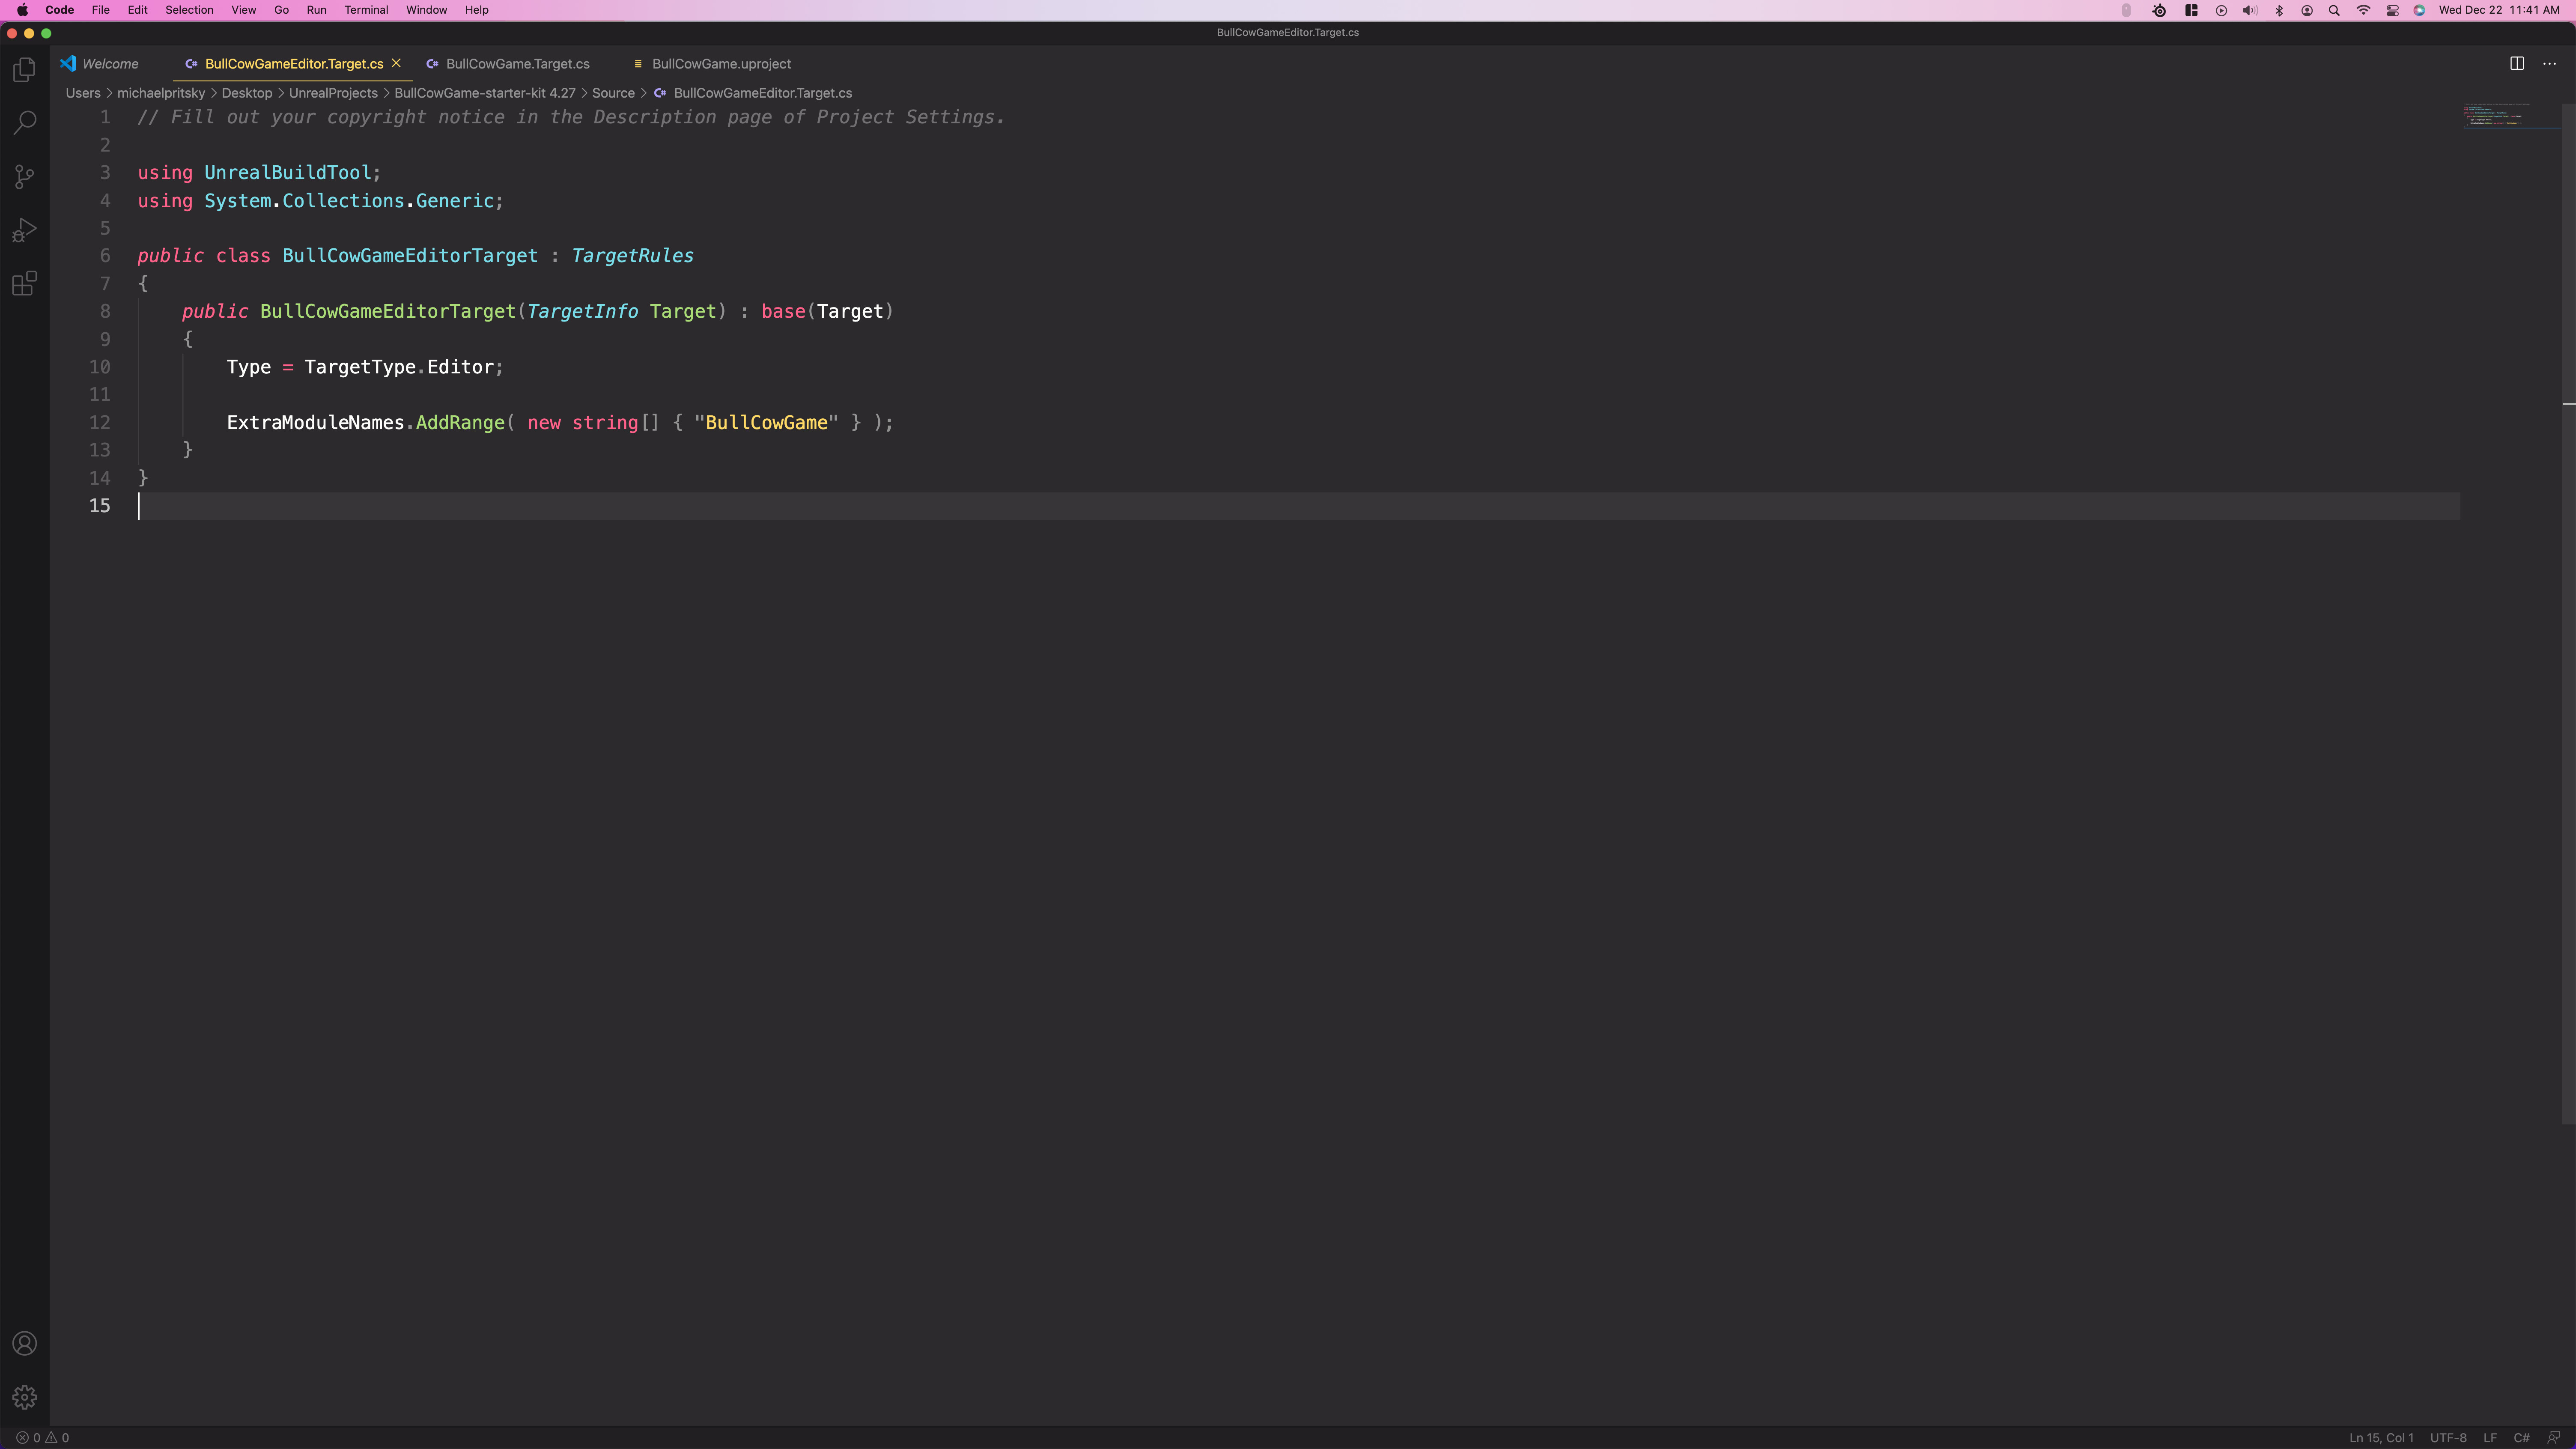Open the UnrealProjects breadcrumb dropdown
Screen dimensions: 2576x1449
[x=333, y=93]
